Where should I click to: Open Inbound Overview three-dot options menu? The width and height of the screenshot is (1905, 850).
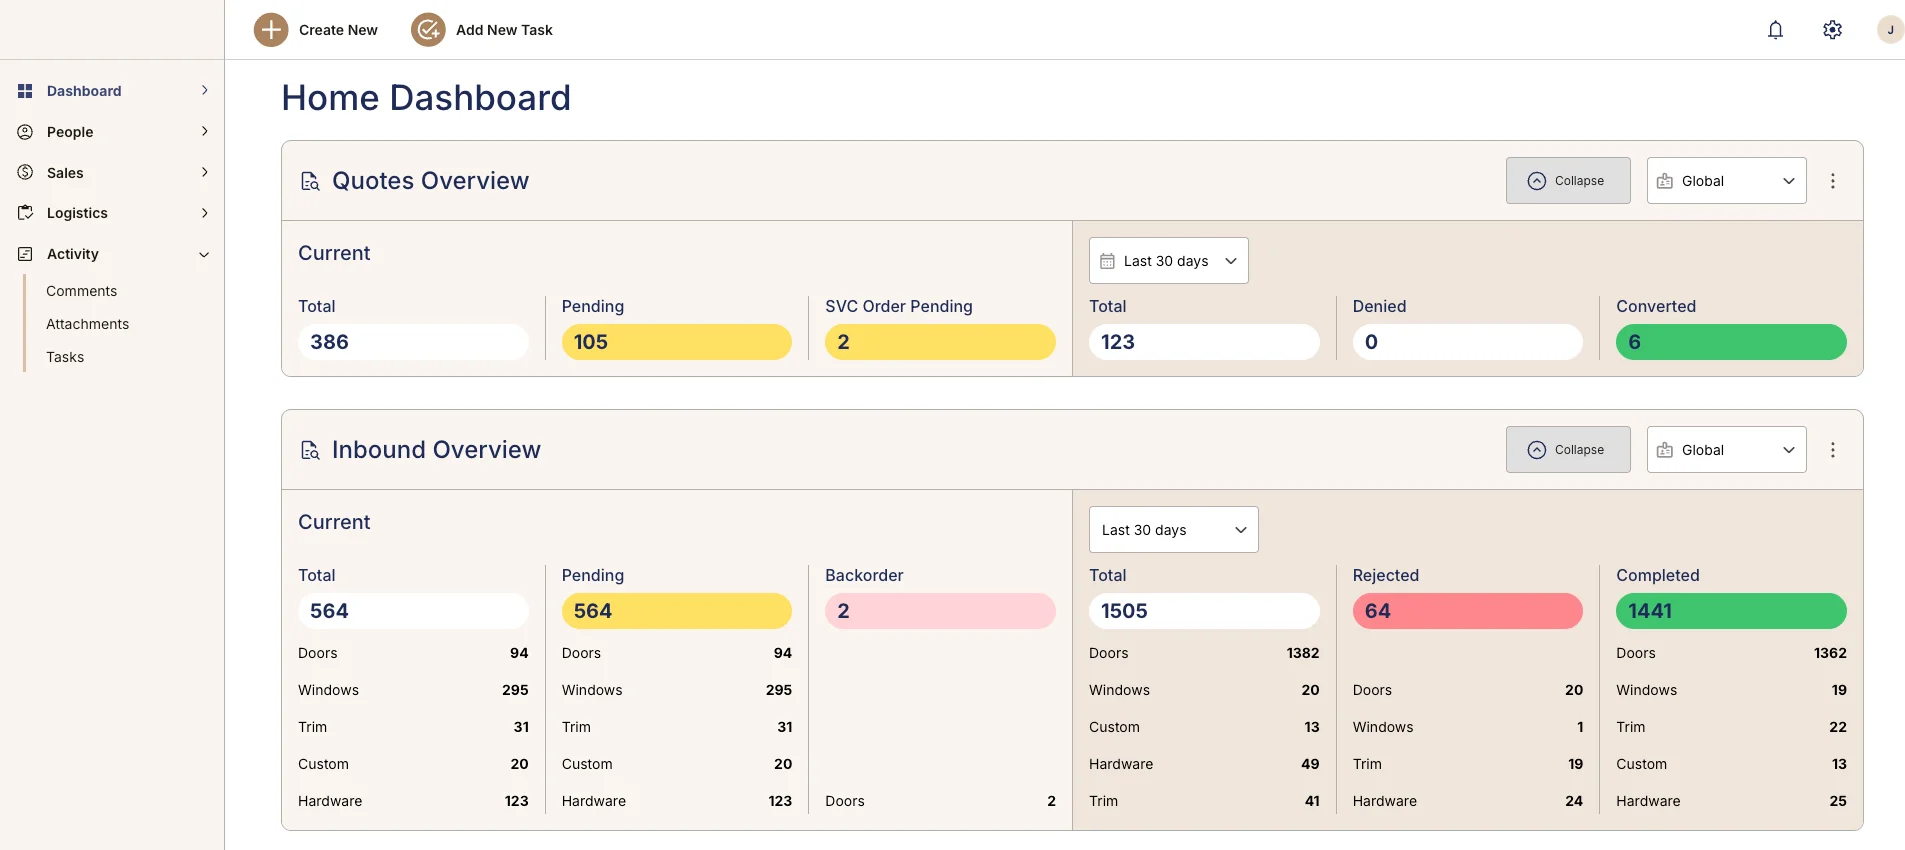(x=1832, y=450)
